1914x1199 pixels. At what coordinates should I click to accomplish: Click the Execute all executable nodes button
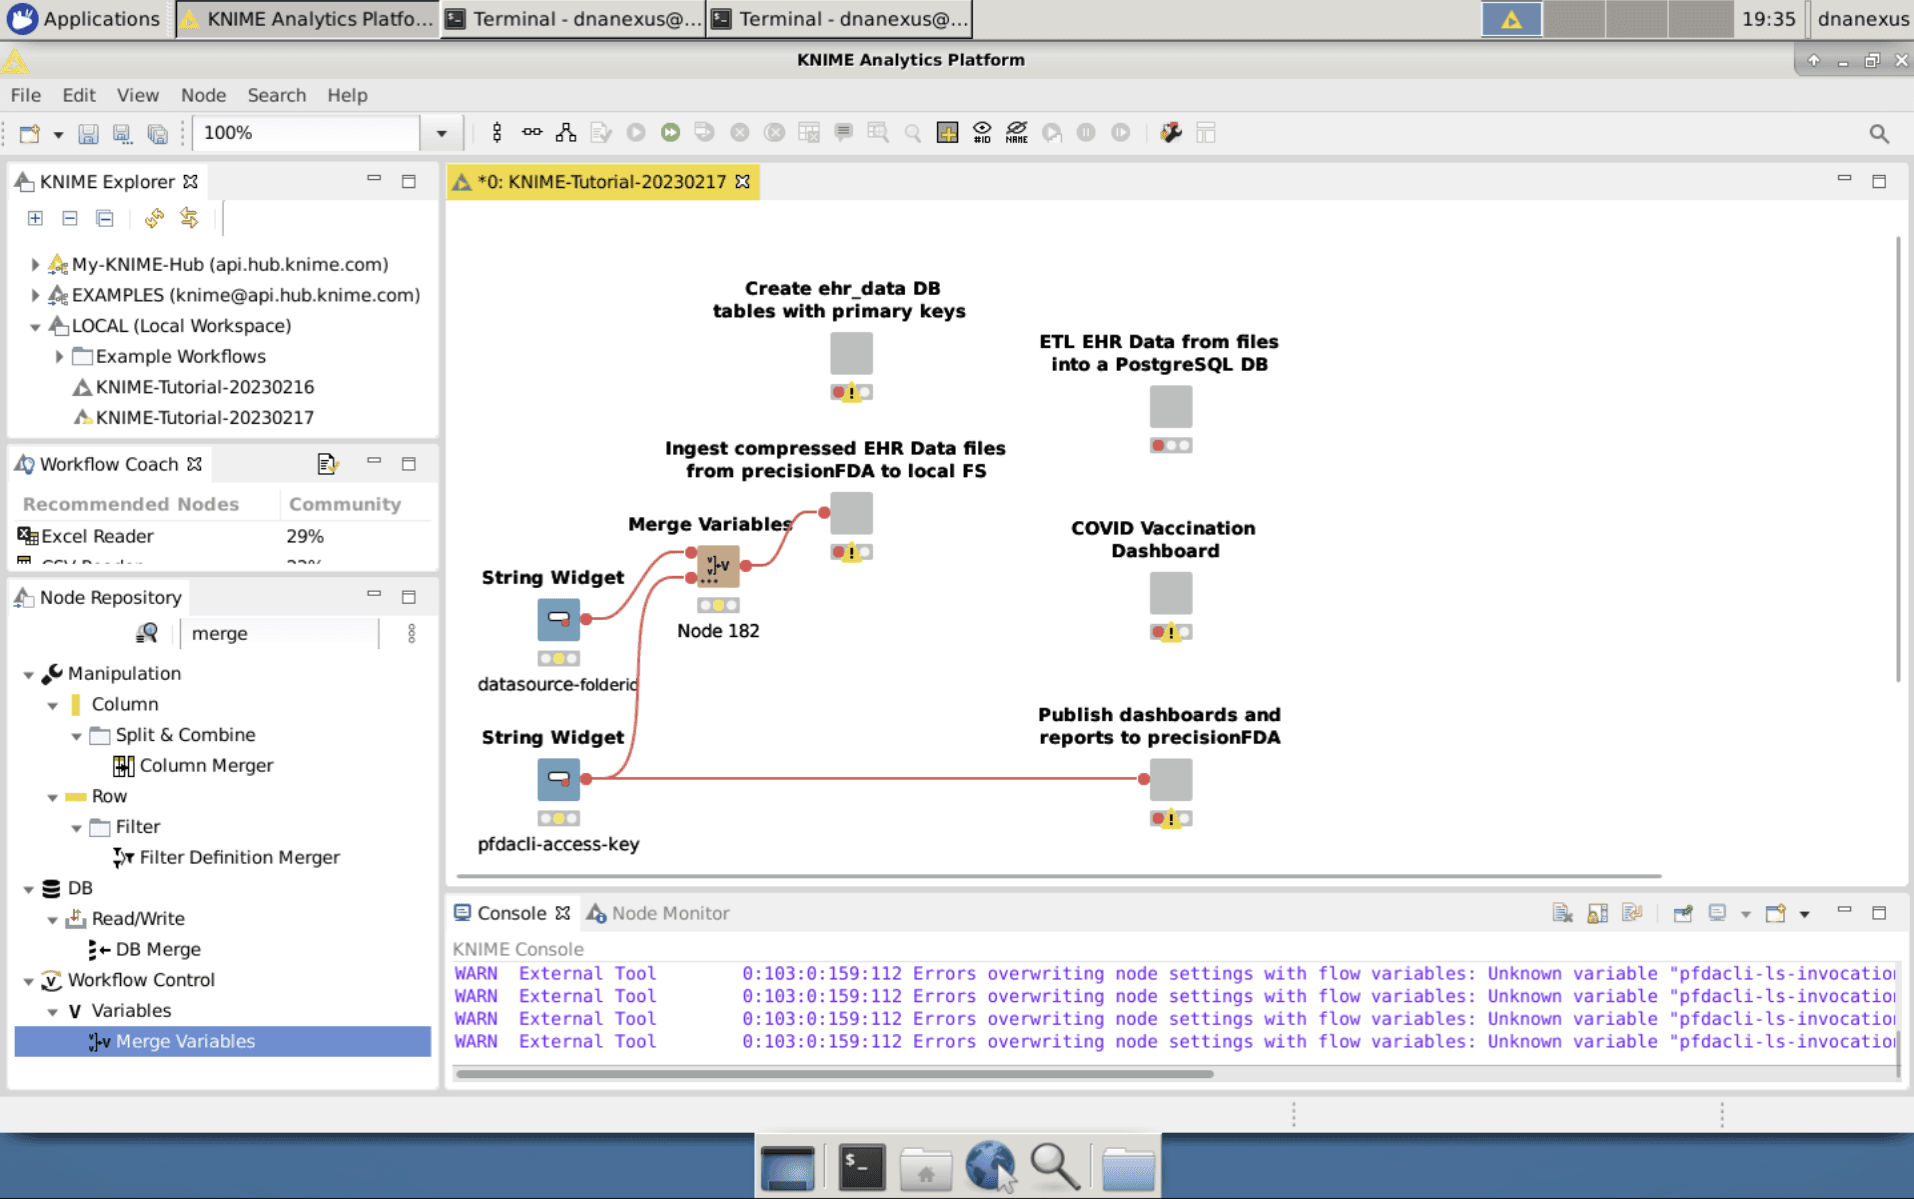tap(670, 133)
